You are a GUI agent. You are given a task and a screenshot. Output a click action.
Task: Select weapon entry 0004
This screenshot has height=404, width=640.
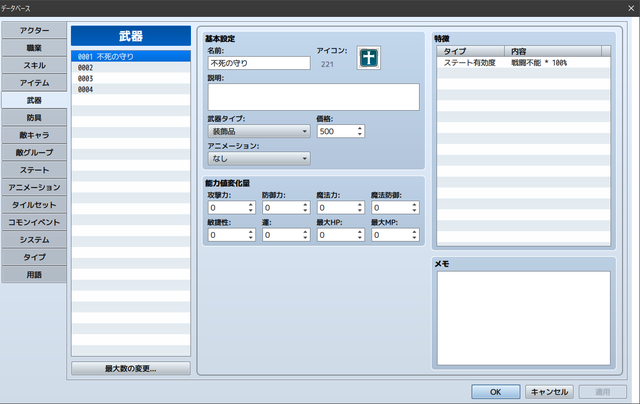tap(131, 89)
